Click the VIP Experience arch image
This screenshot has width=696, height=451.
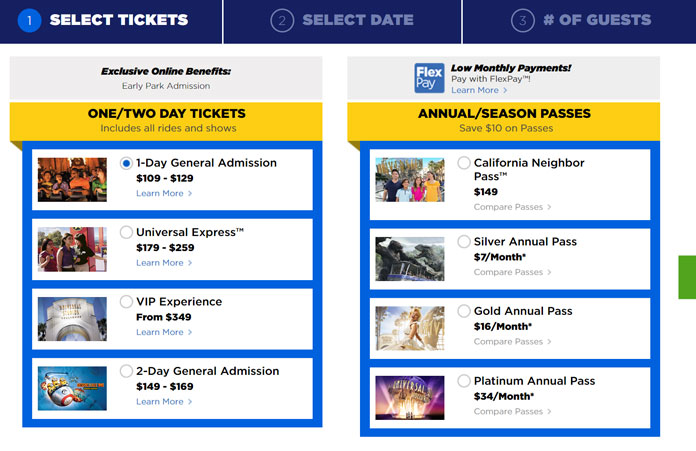click(72, 319)
